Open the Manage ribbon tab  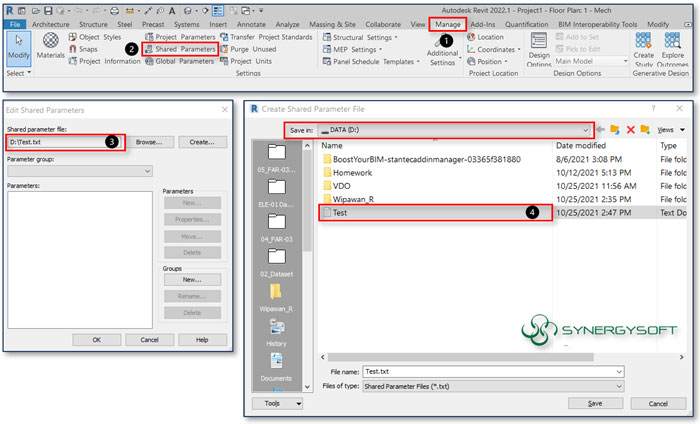tap(448, 25)
